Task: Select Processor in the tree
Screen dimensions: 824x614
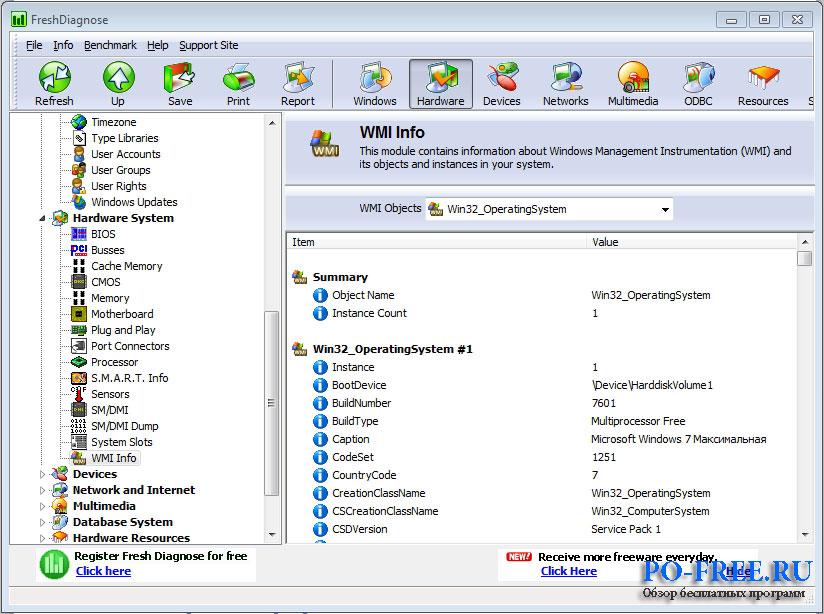Action: coord(105,362)
